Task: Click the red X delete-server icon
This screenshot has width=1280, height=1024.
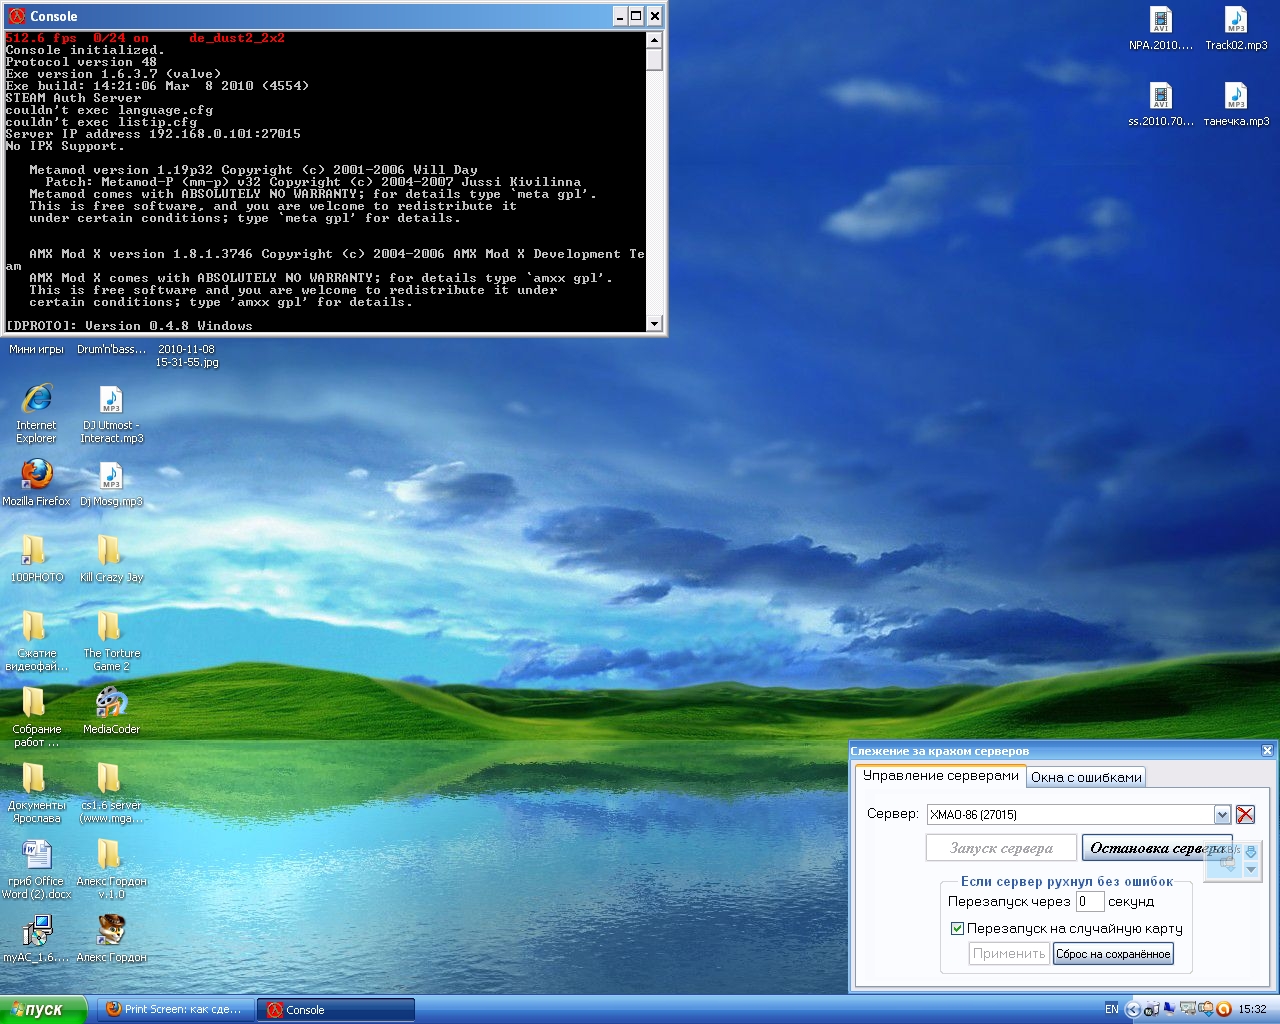Action: coord(1245,815)
